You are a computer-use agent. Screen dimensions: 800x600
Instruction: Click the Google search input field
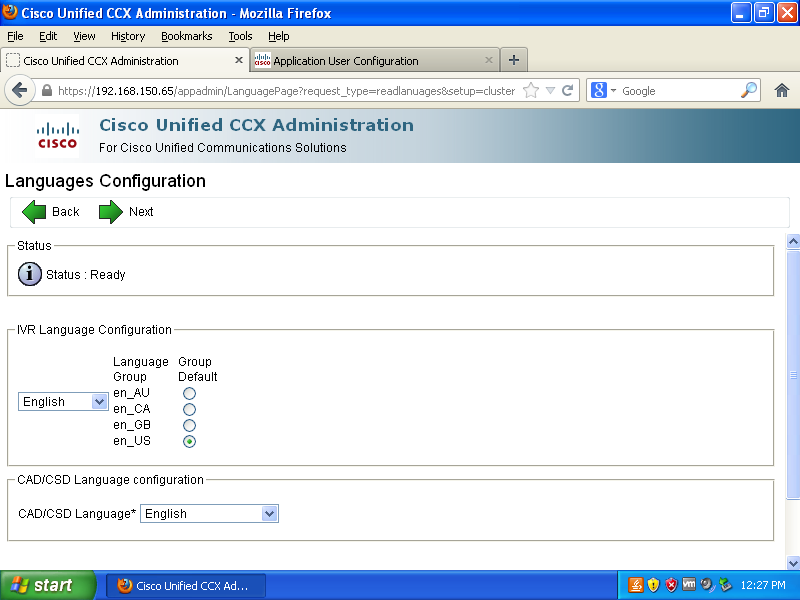tap(679, 91)
